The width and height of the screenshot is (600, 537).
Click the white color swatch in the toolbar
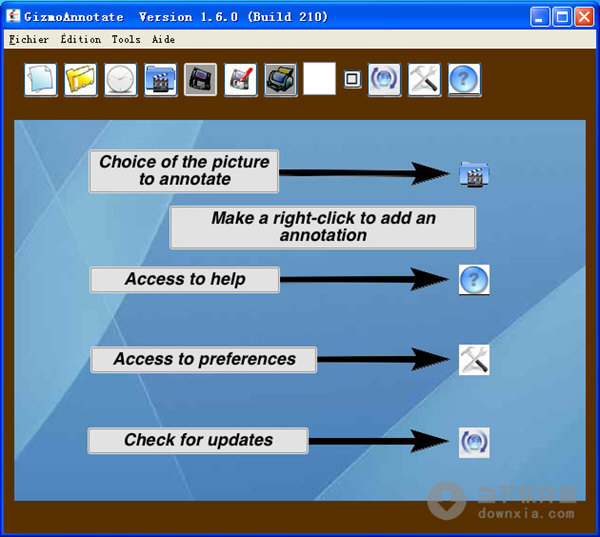[x=319, y=79]
